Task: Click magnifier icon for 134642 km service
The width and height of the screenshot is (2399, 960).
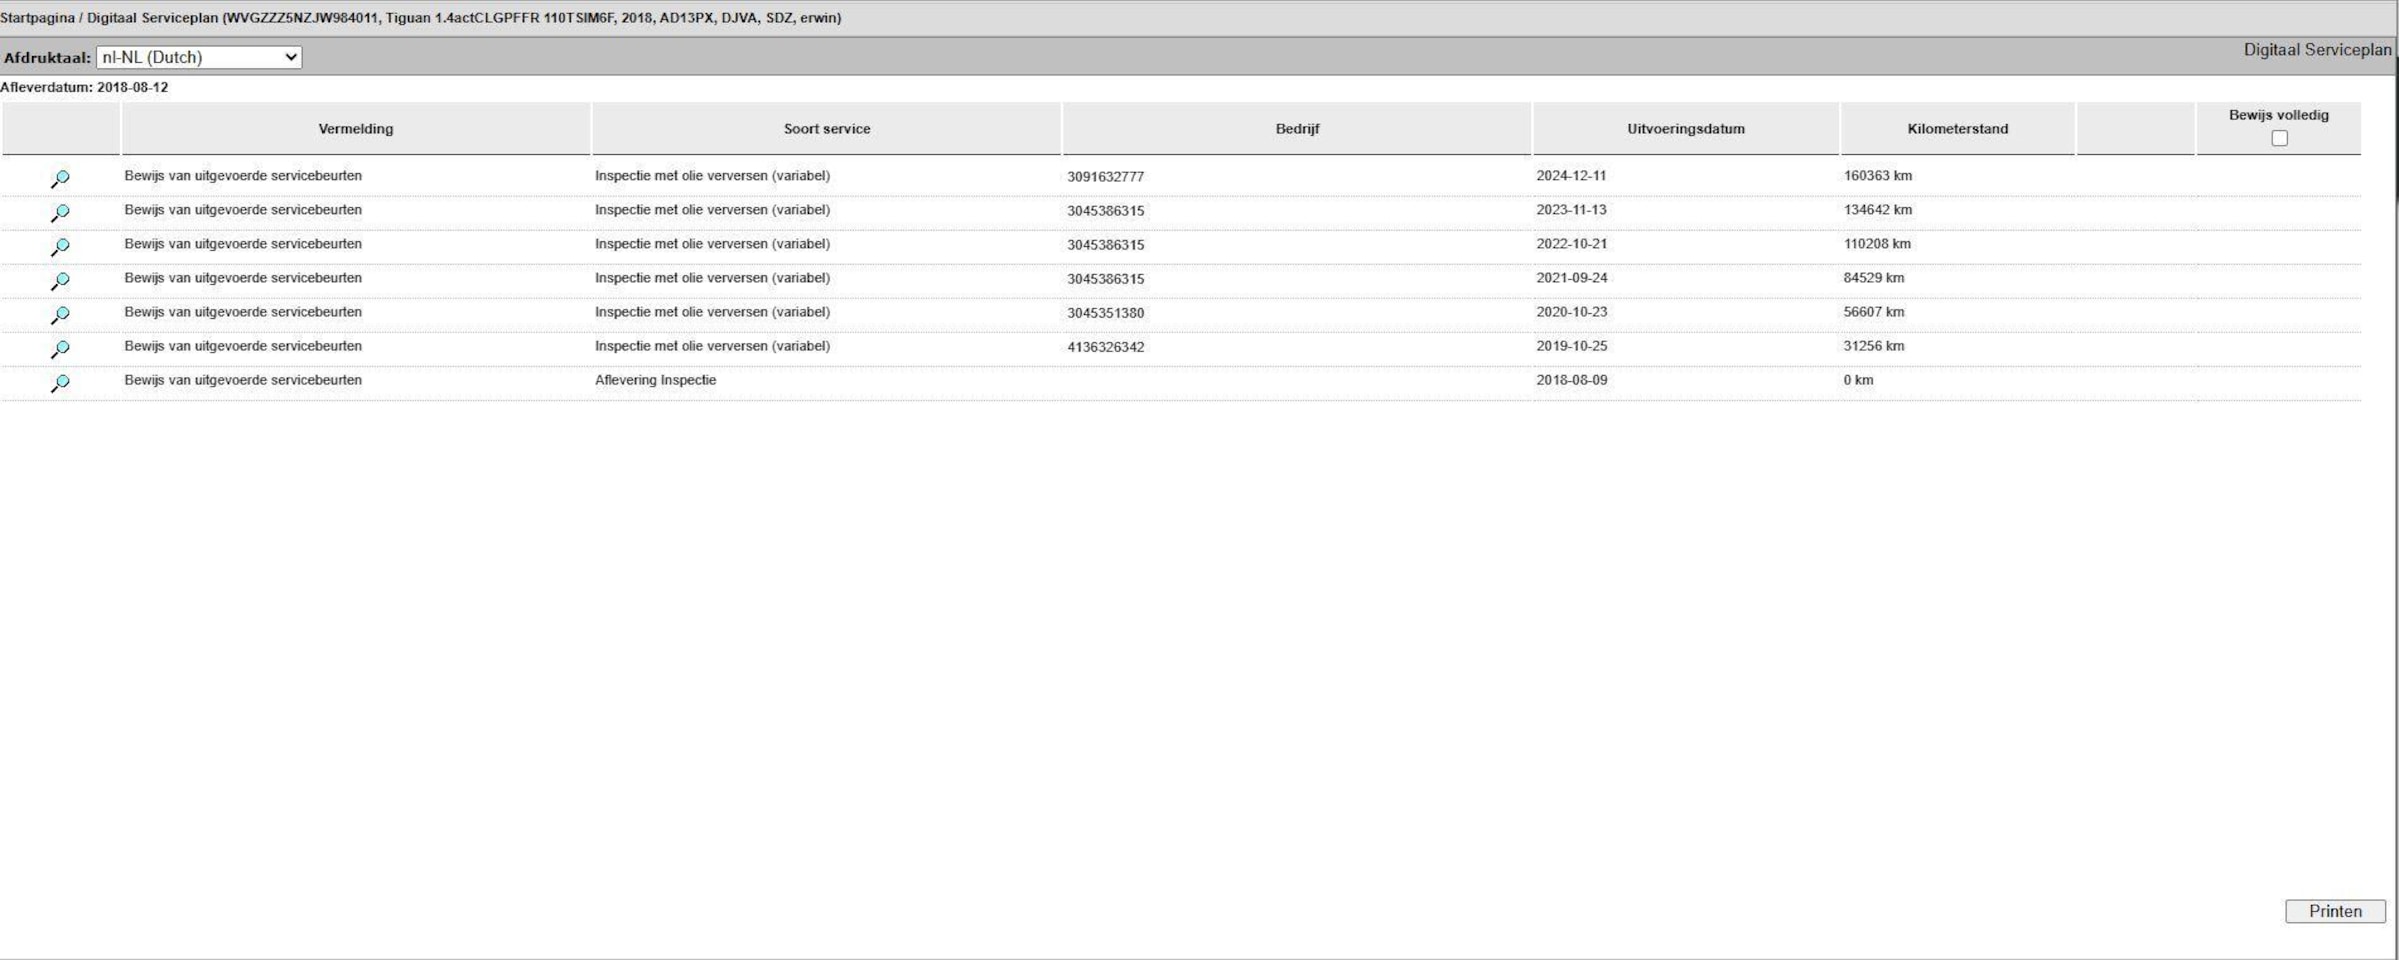Action: [60, 212]
